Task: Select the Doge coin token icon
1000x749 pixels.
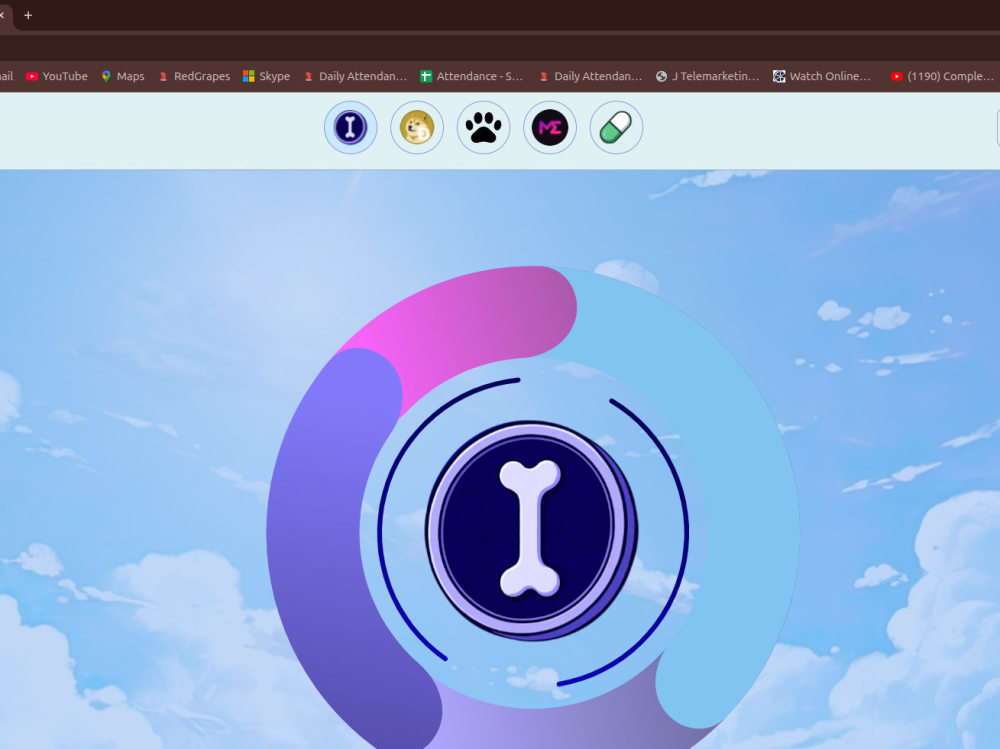Action: tap(417, 128)
